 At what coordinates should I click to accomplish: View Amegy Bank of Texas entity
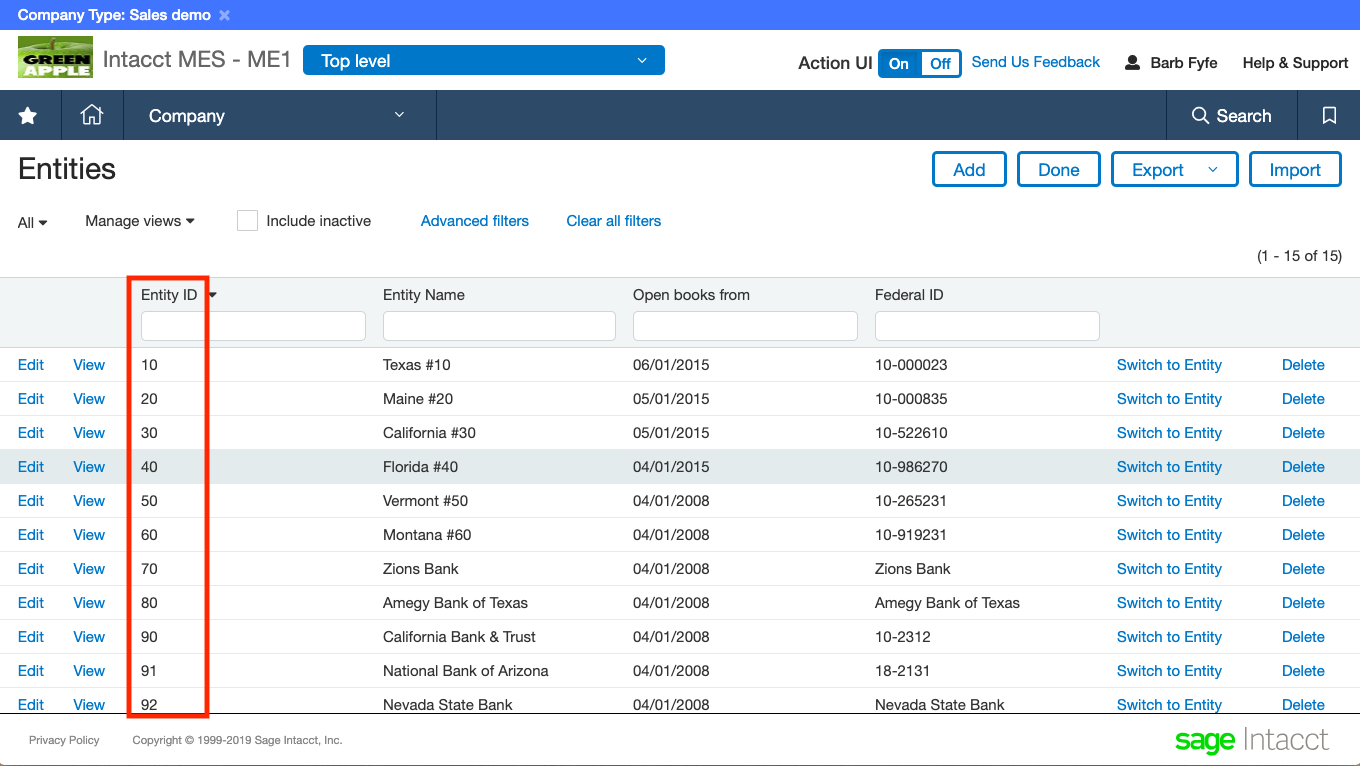89,603
